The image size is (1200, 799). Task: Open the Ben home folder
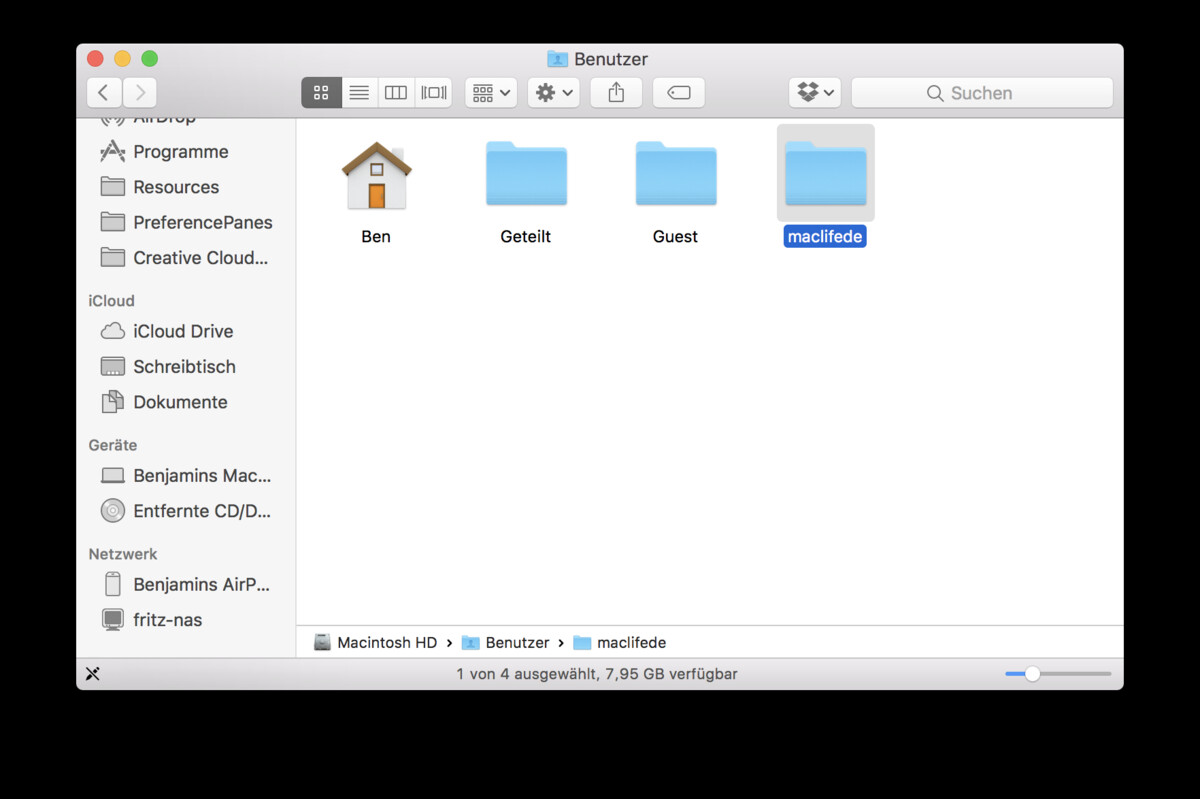click(375, 175)
